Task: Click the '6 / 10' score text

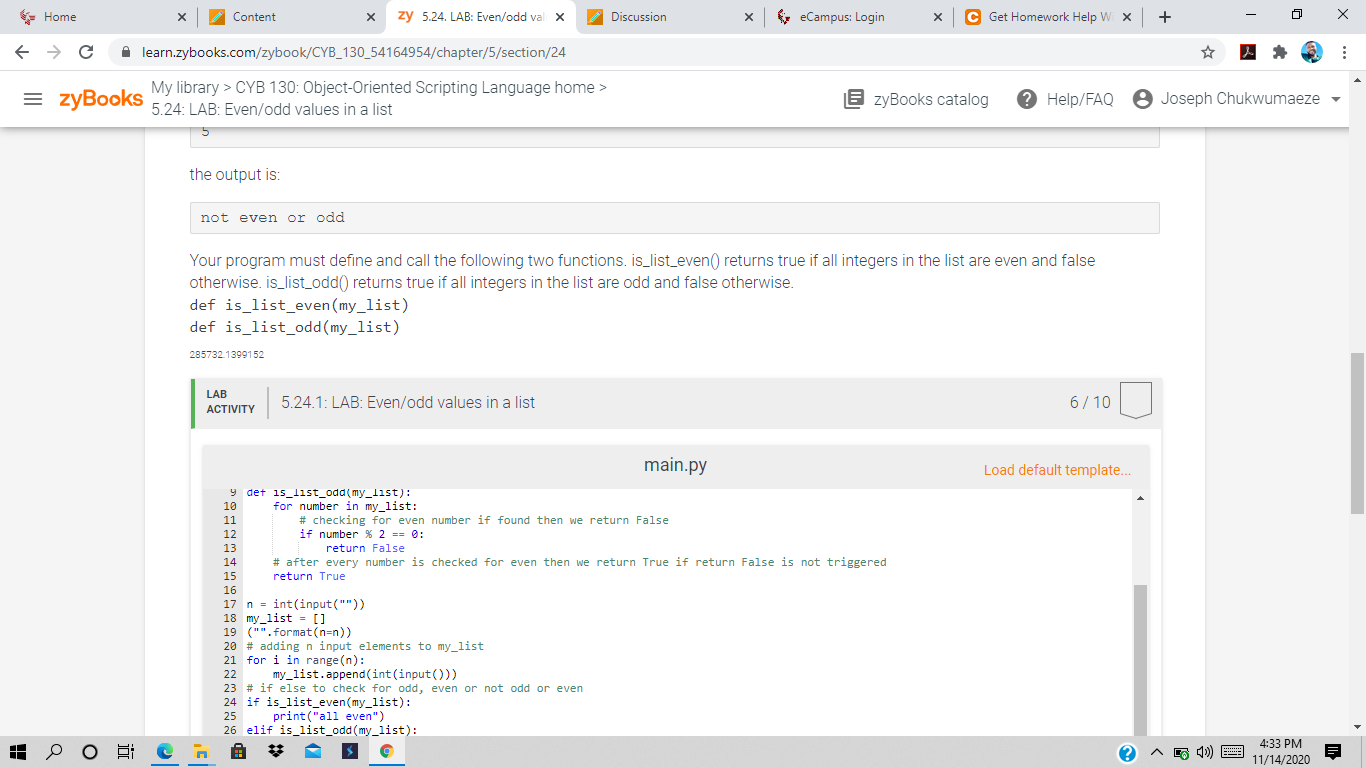Action: tap(1089, 402)
